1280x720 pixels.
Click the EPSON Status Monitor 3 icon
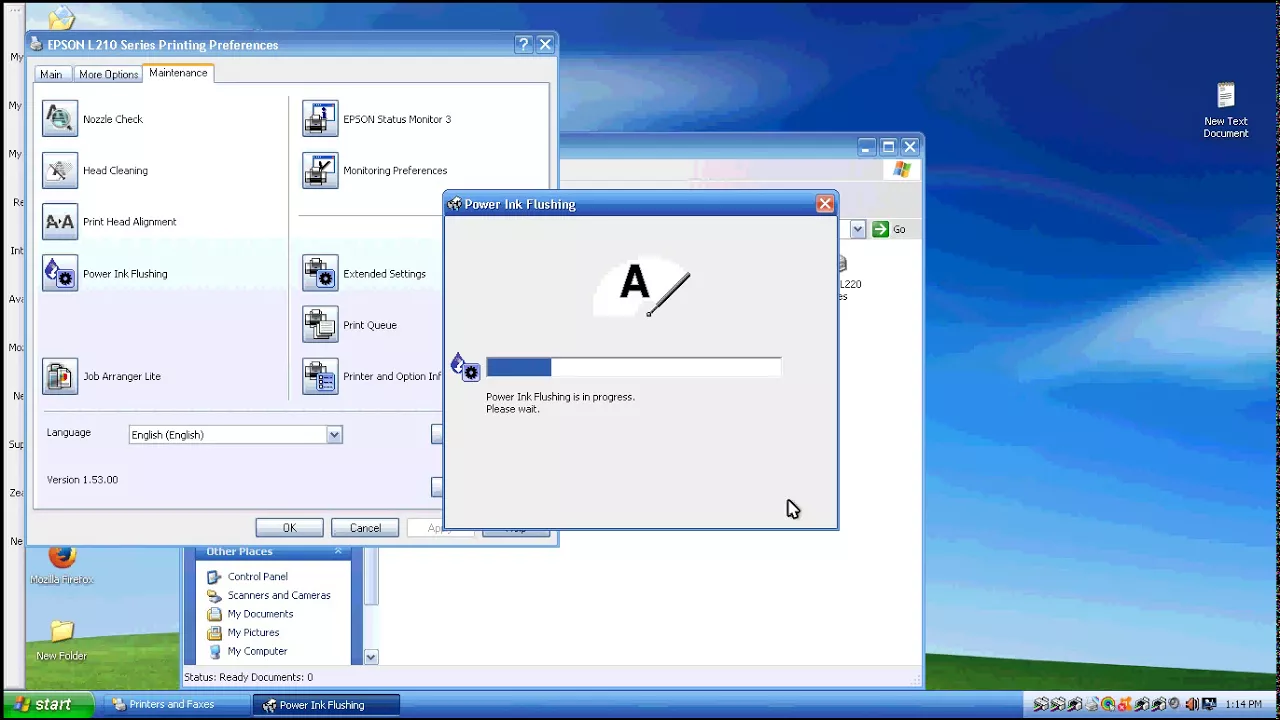pyautogui.click(x=320, y=119)
